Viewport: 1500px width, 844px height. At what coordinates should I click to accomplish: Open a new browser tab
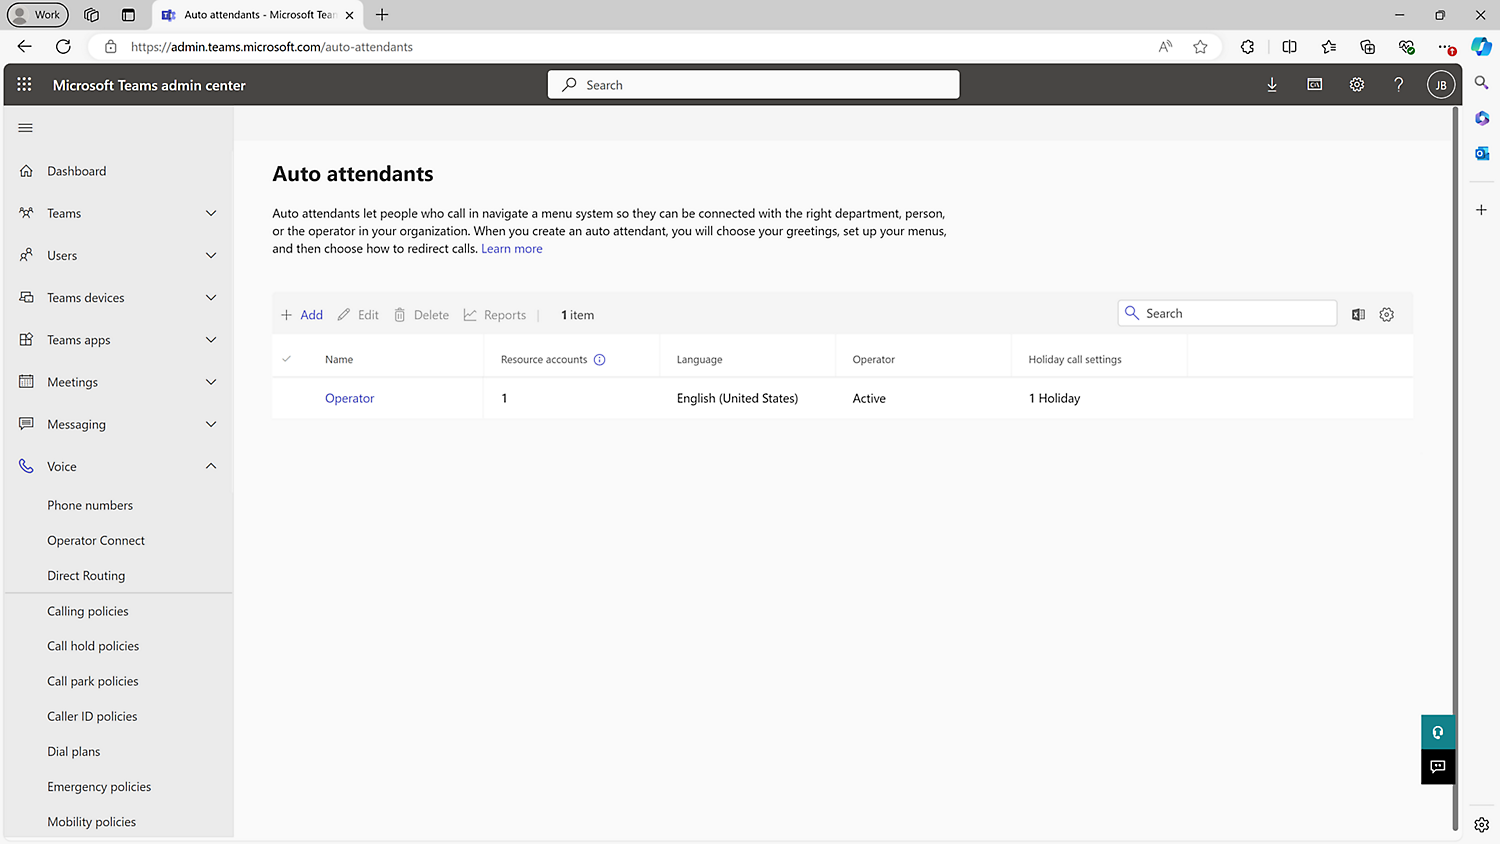pyautogui.click(x=382, y=15)
